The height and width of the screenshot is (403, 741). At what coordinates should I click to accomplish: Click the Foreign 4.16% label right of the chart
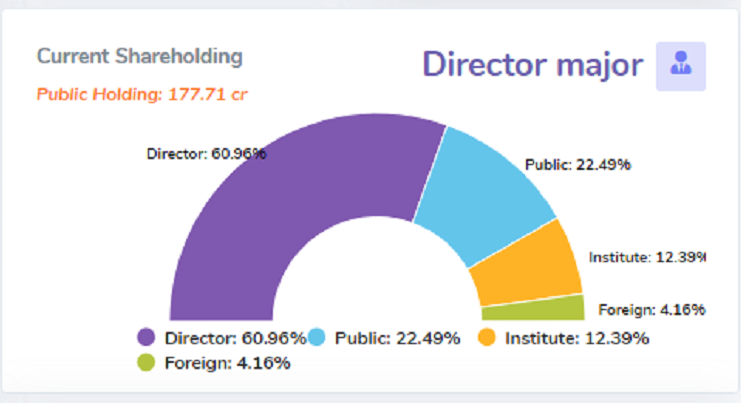[651, 308]
